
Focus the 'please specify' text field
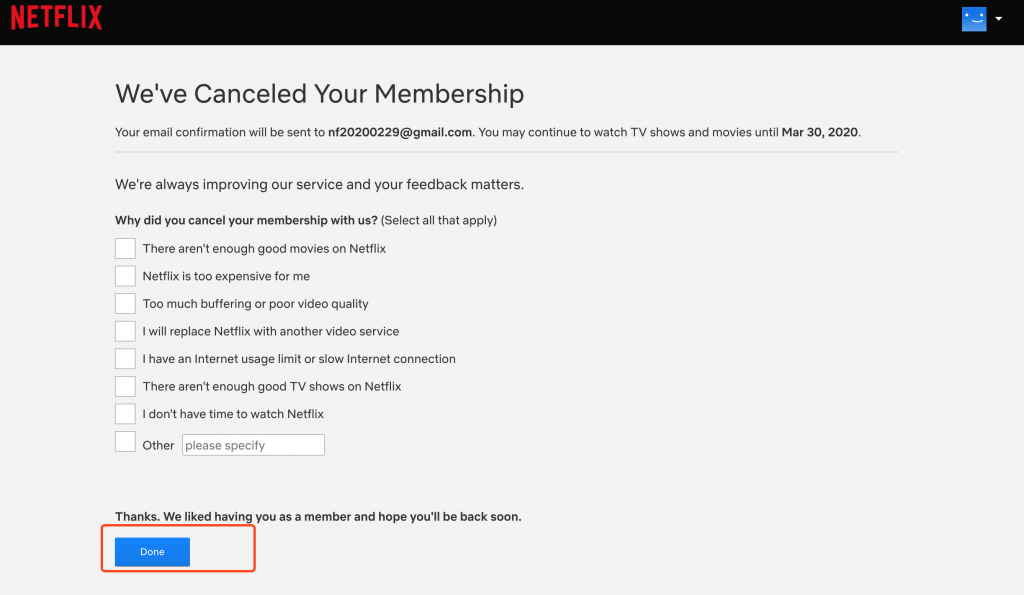coord(253,445)
